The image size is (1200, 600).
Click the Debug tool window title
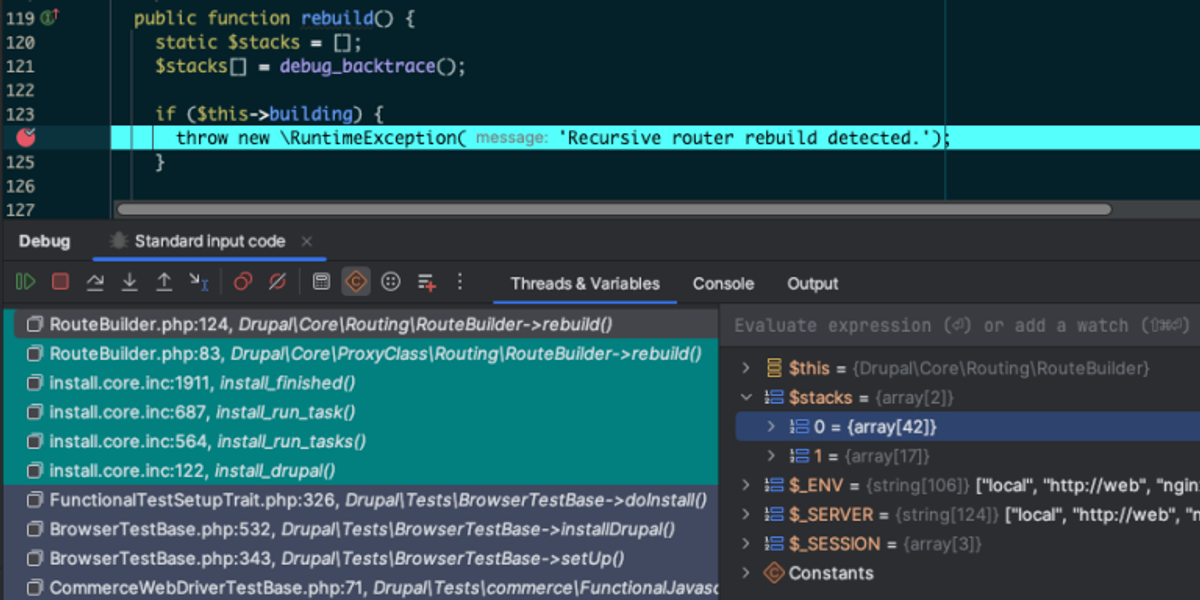[44, 241]
